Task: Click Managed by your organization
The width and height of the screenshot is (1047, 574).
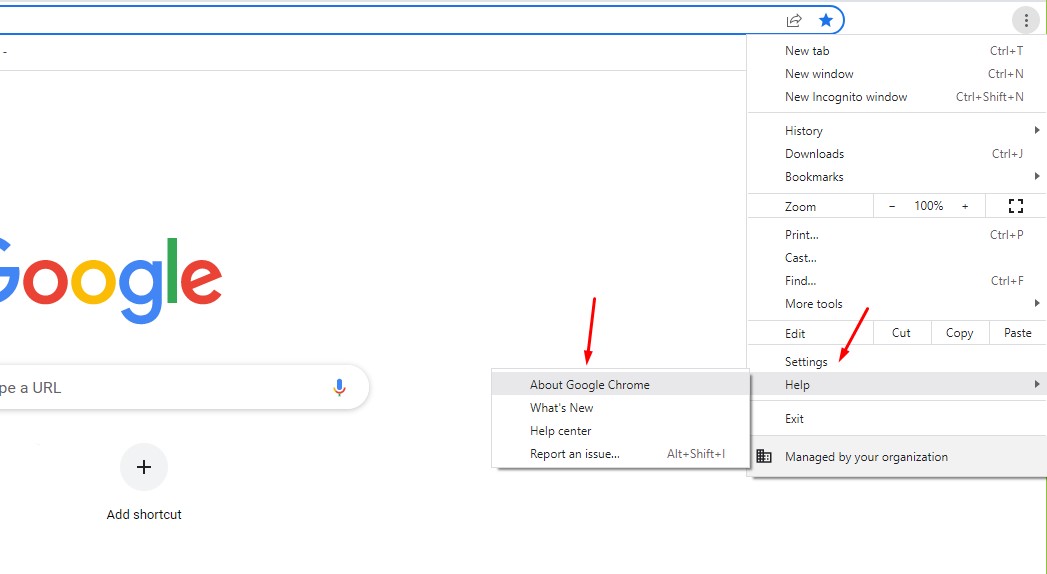Action: [x=897, y=457]
